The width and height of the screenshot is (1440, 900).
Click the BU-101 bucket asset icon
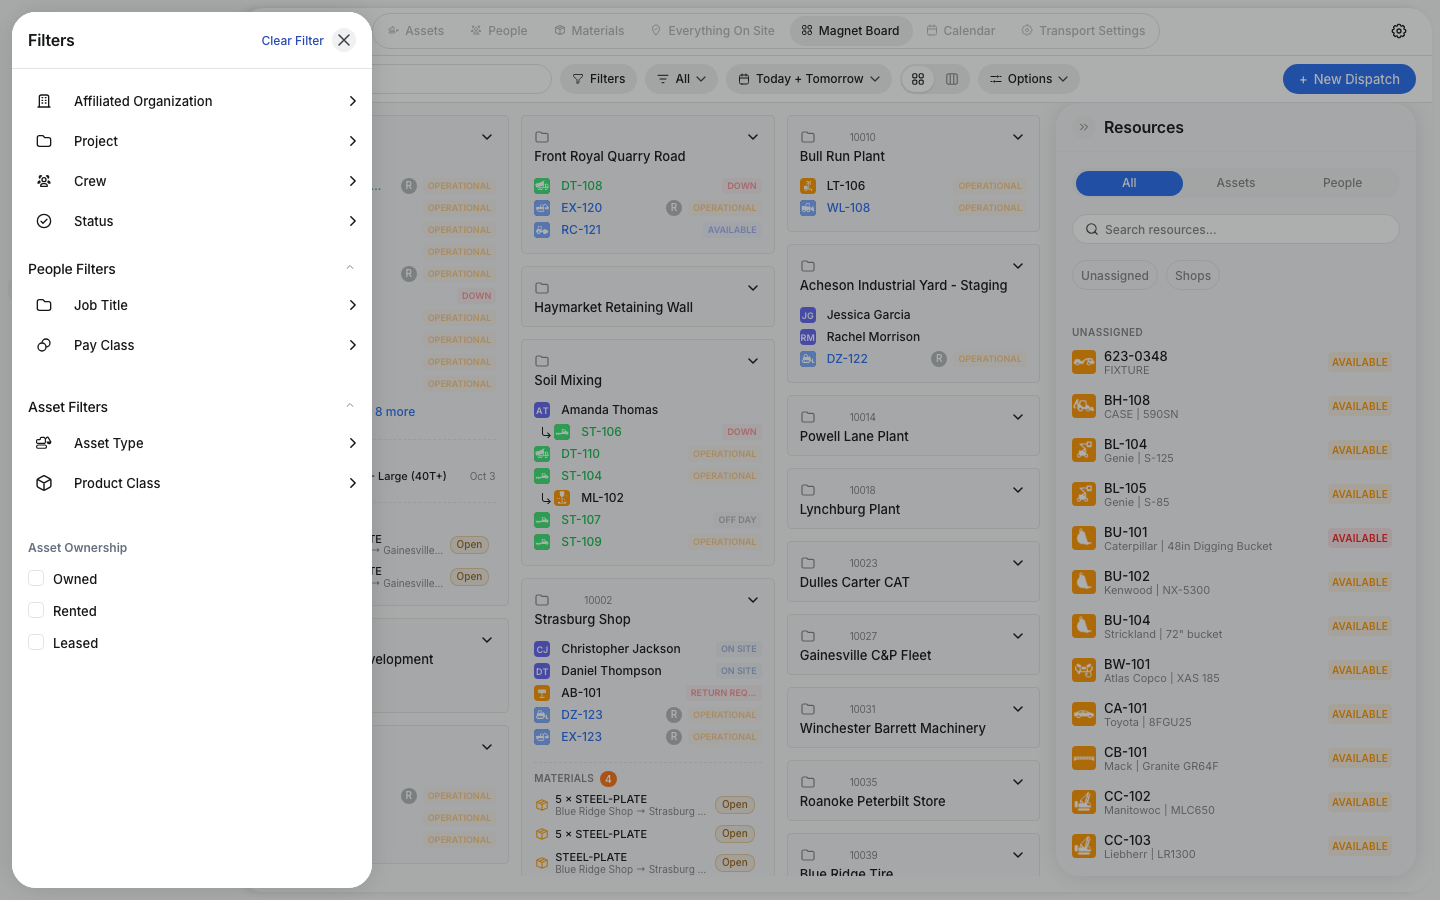pos(1084,538)
